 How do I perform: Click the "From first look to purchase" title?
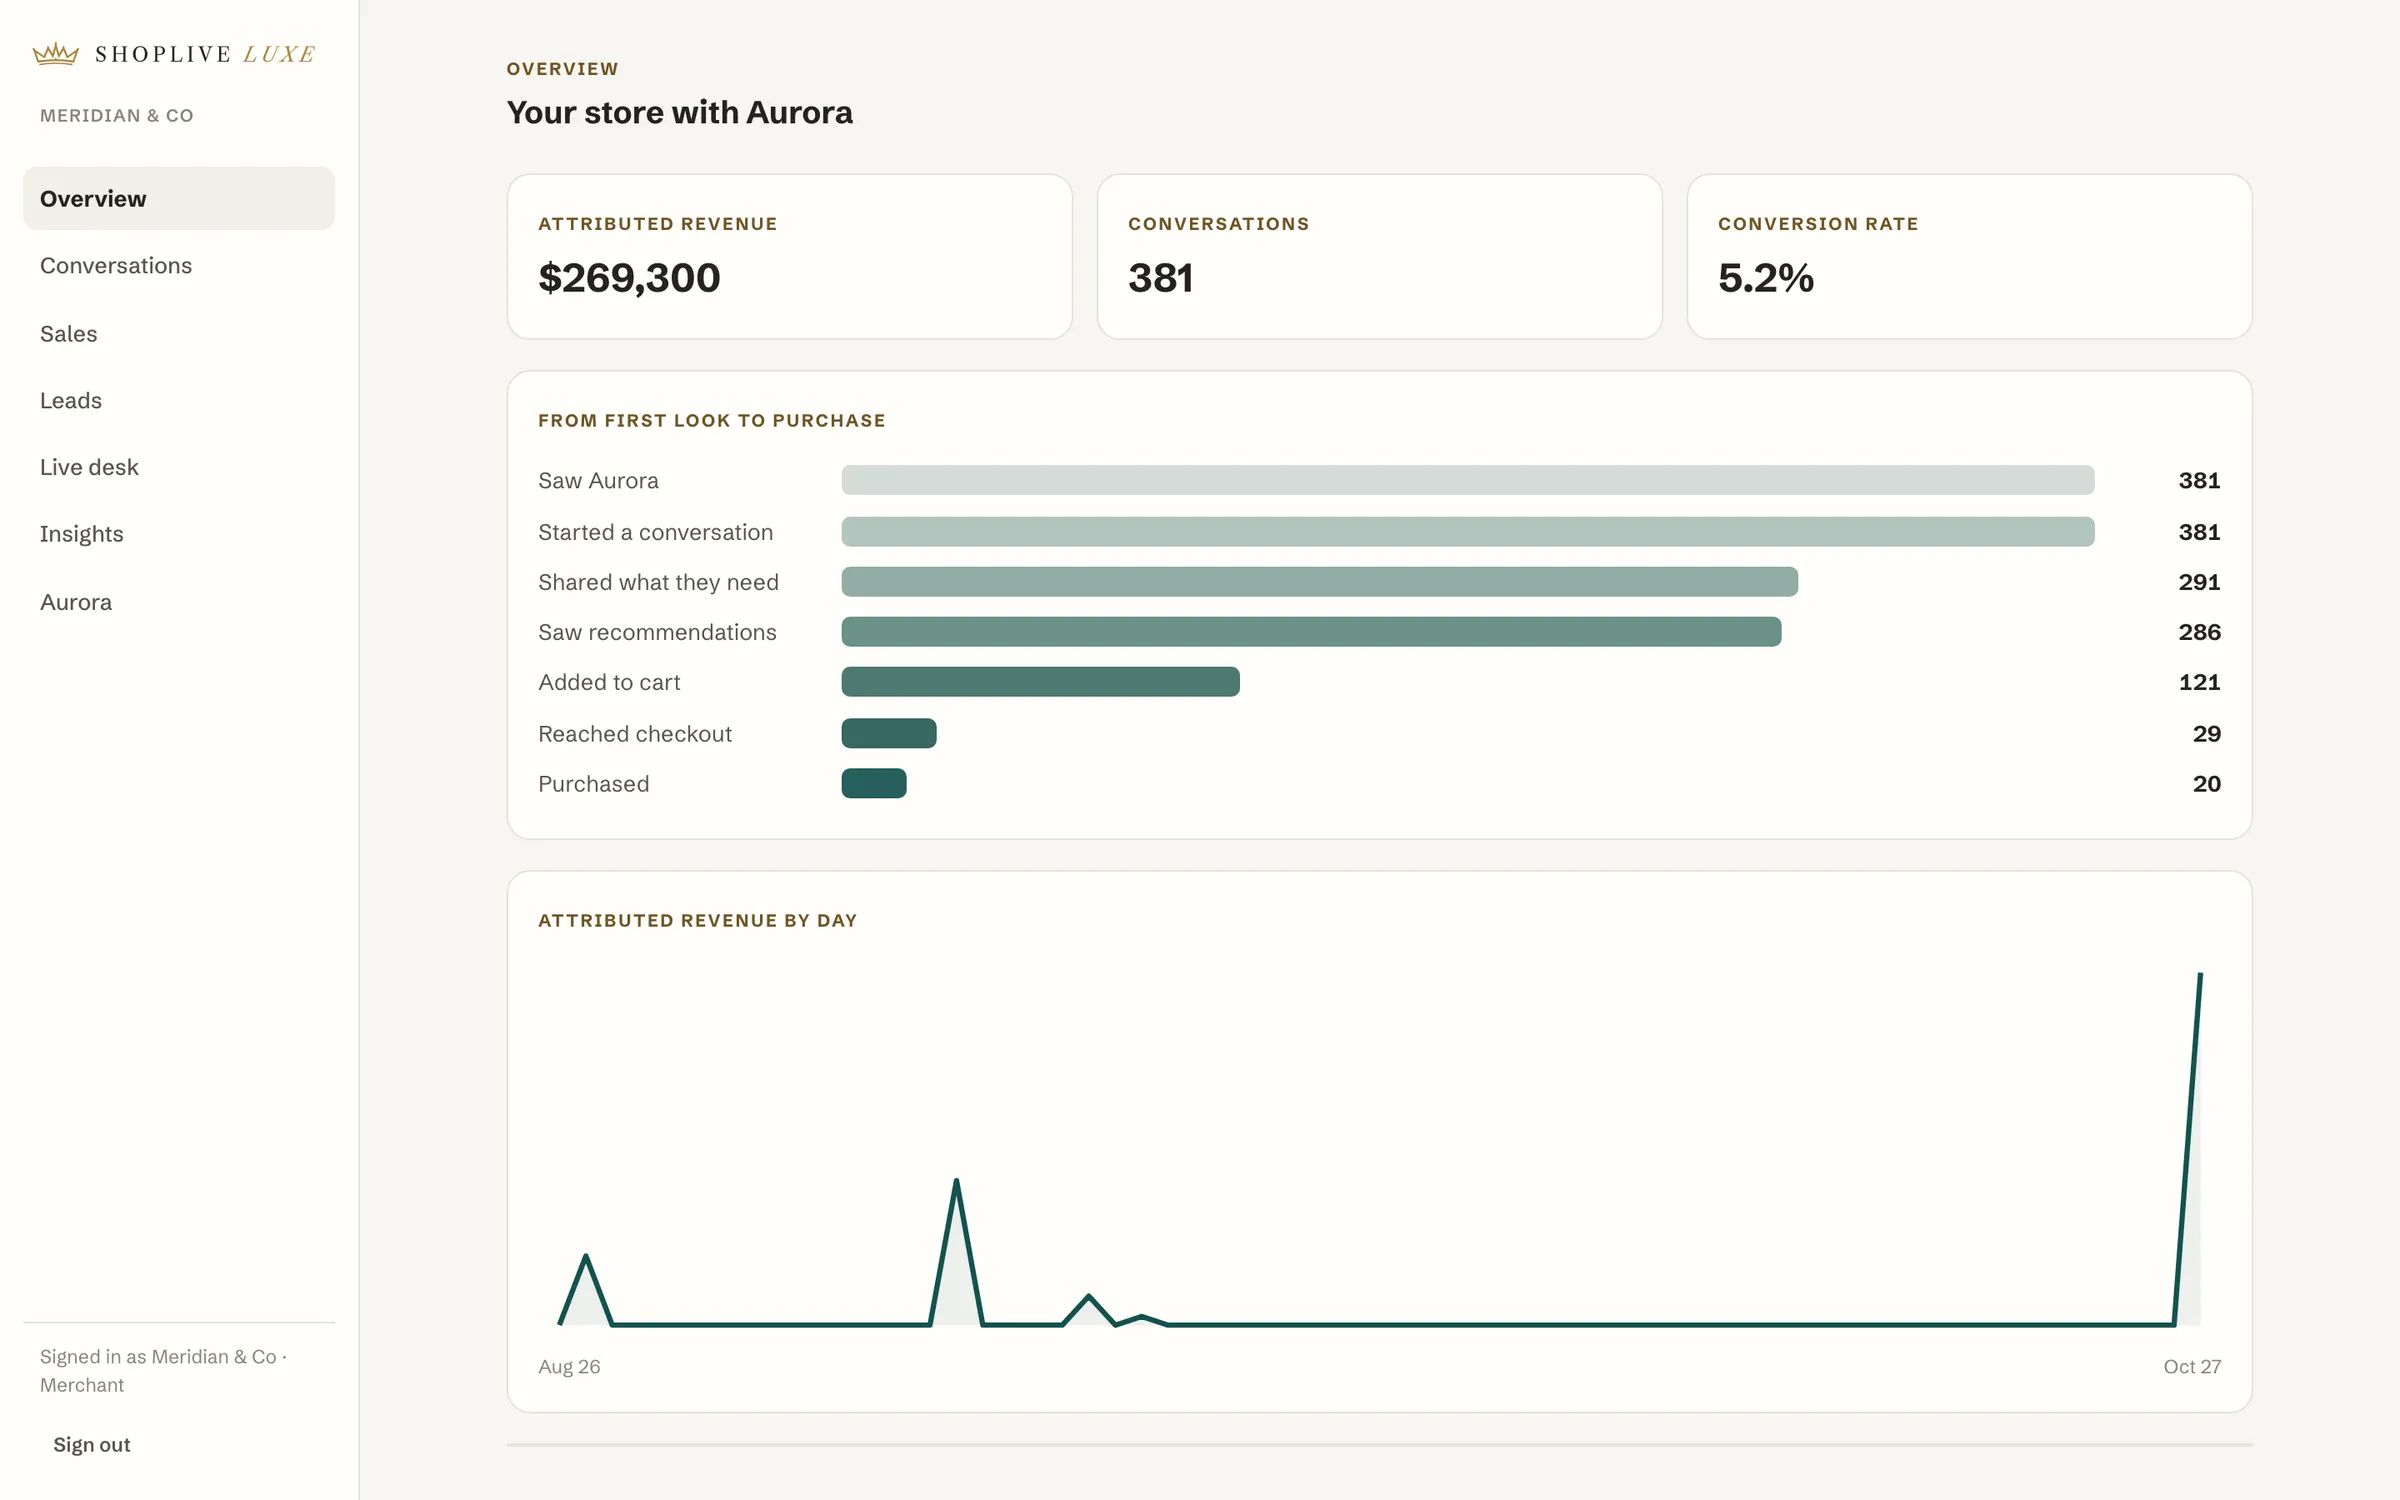coord(712,420)
